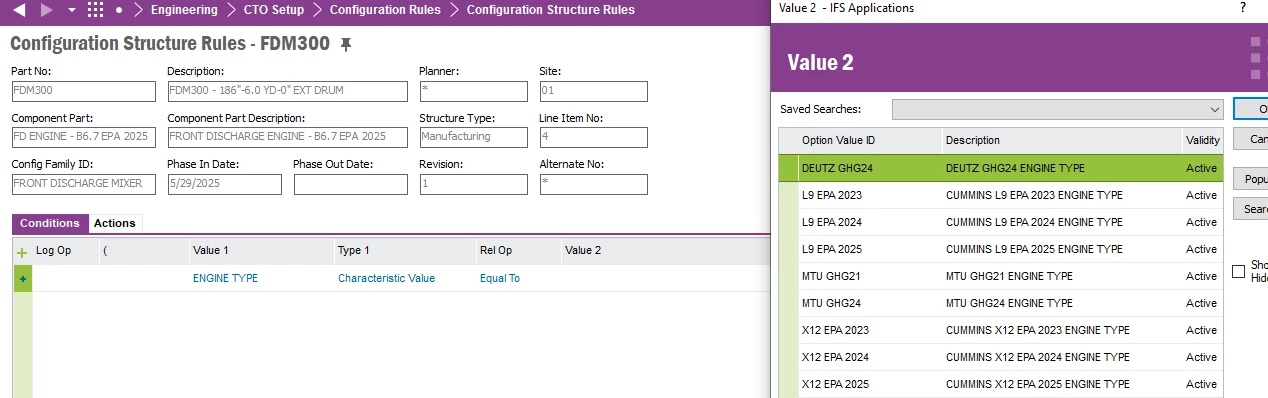The width and height of the screenshot is (1268, 398).
Task: Open the Engineering breadcrumb
Action: 184,10
